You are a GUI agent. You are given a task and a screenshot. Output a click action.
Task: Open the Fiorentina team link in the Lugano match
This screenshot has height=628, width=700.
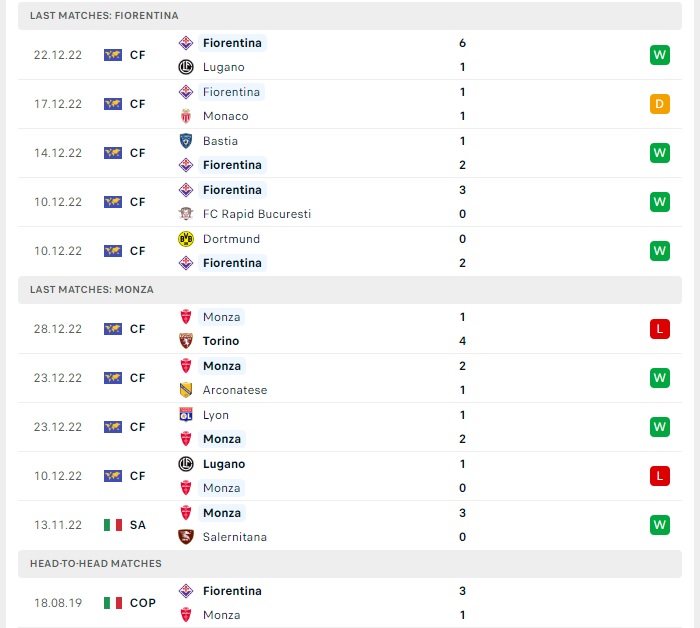click(x=232, y=43)
